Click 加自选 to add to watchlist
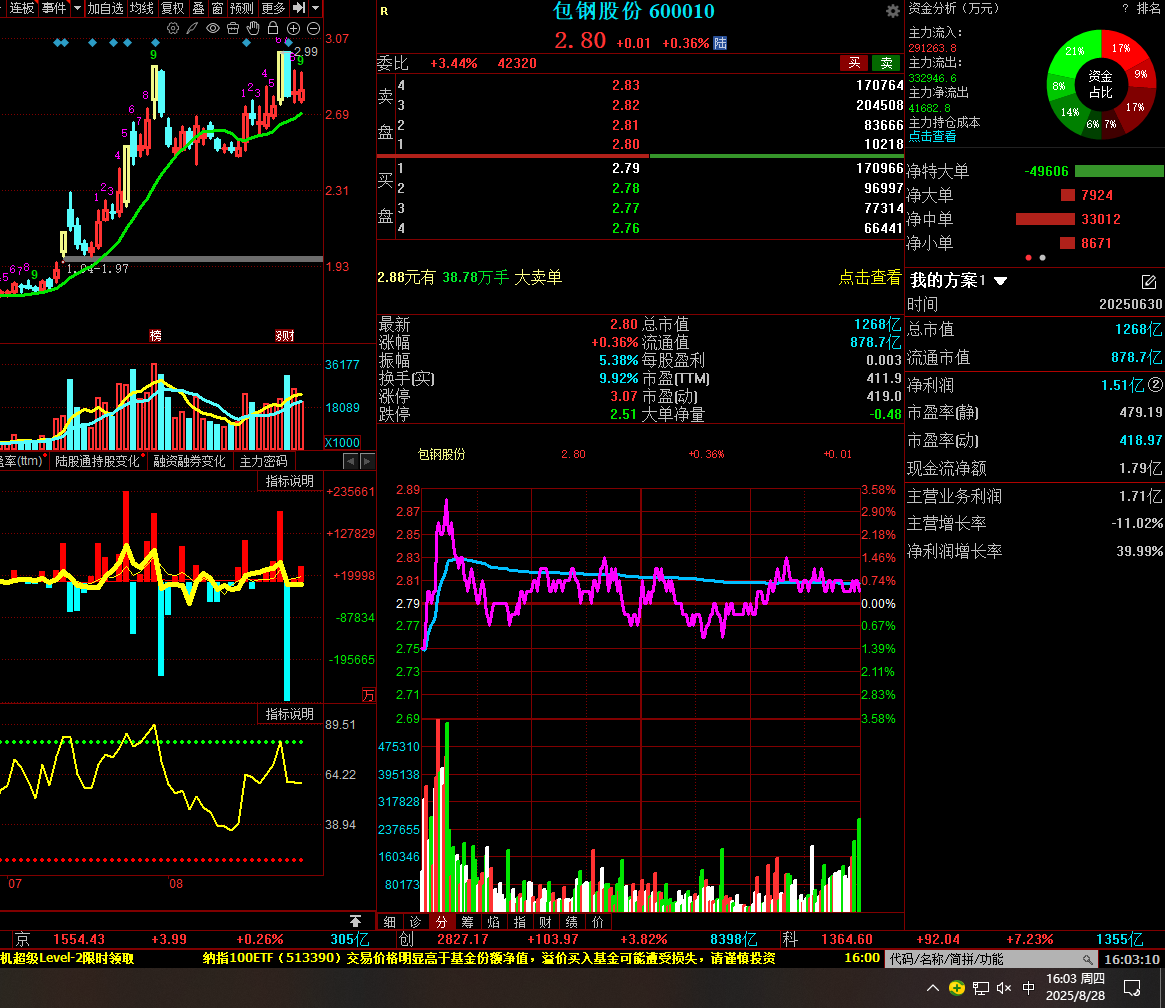 pyautogui.click(x=105, y=8)
